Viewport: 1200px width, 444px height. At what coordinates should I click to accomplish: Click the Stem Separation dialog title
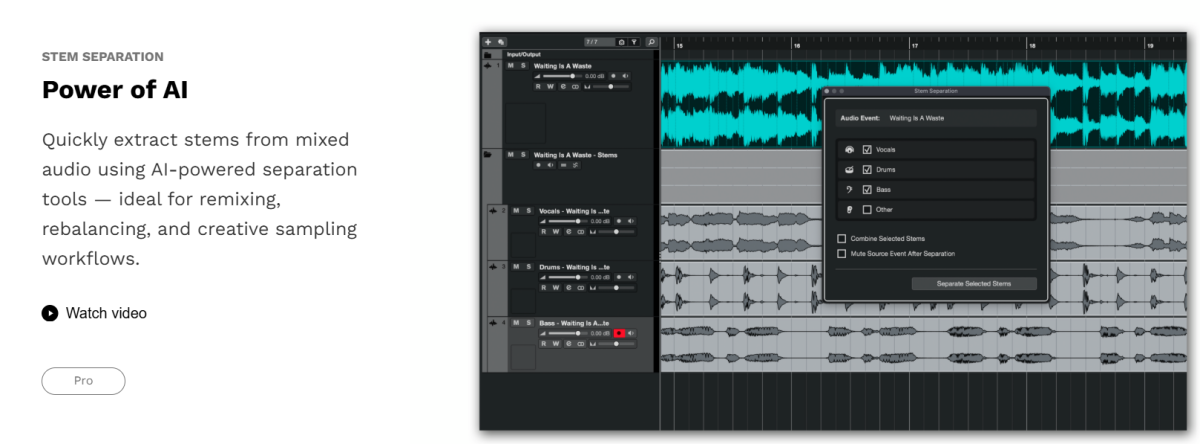click(936, 91)
